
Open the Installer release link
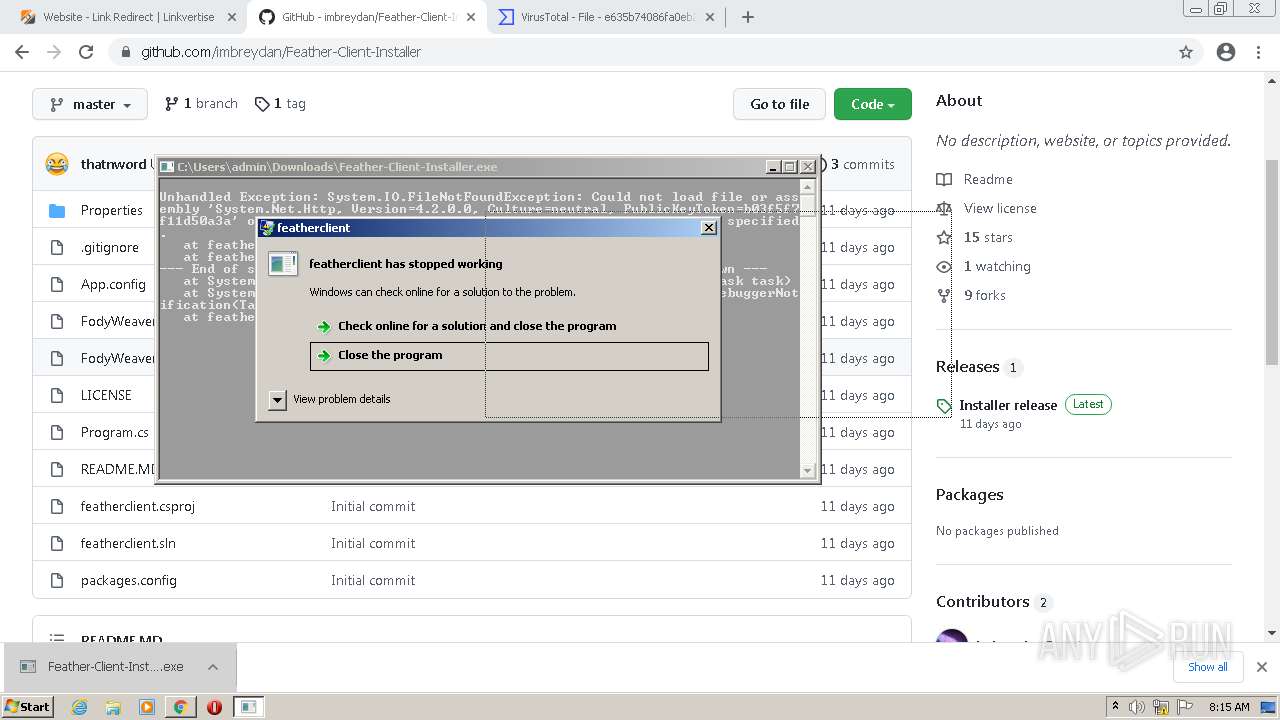click(1008, 405)
